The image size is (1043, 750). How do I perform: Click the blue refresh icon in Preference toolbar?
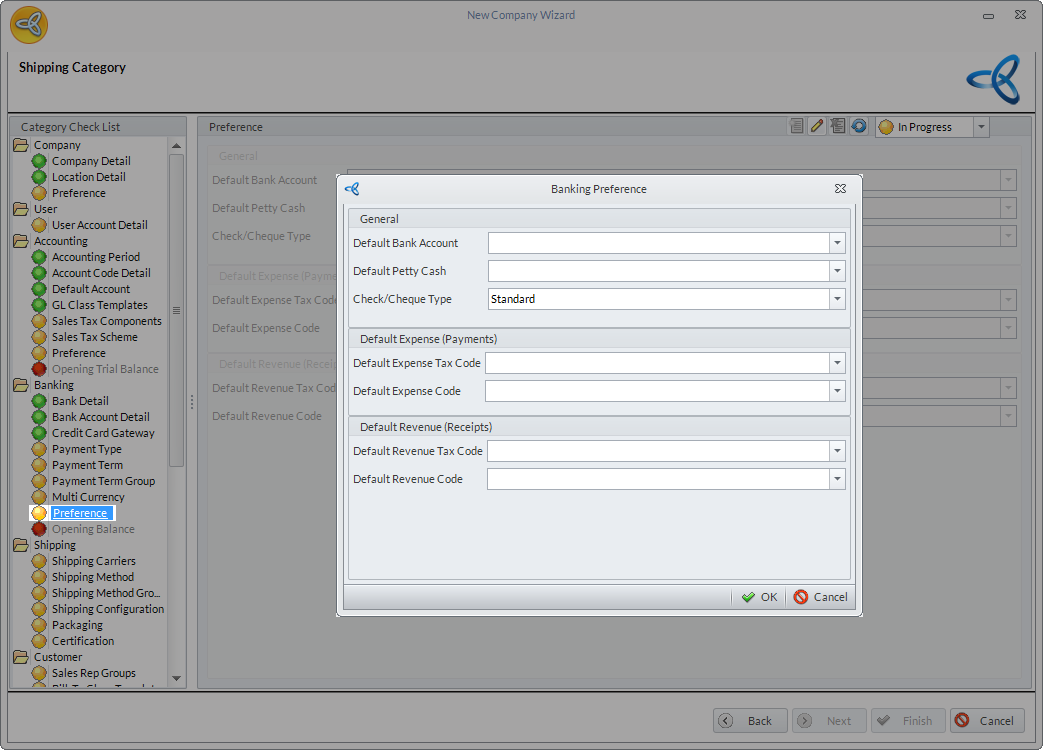click(858, 126)
